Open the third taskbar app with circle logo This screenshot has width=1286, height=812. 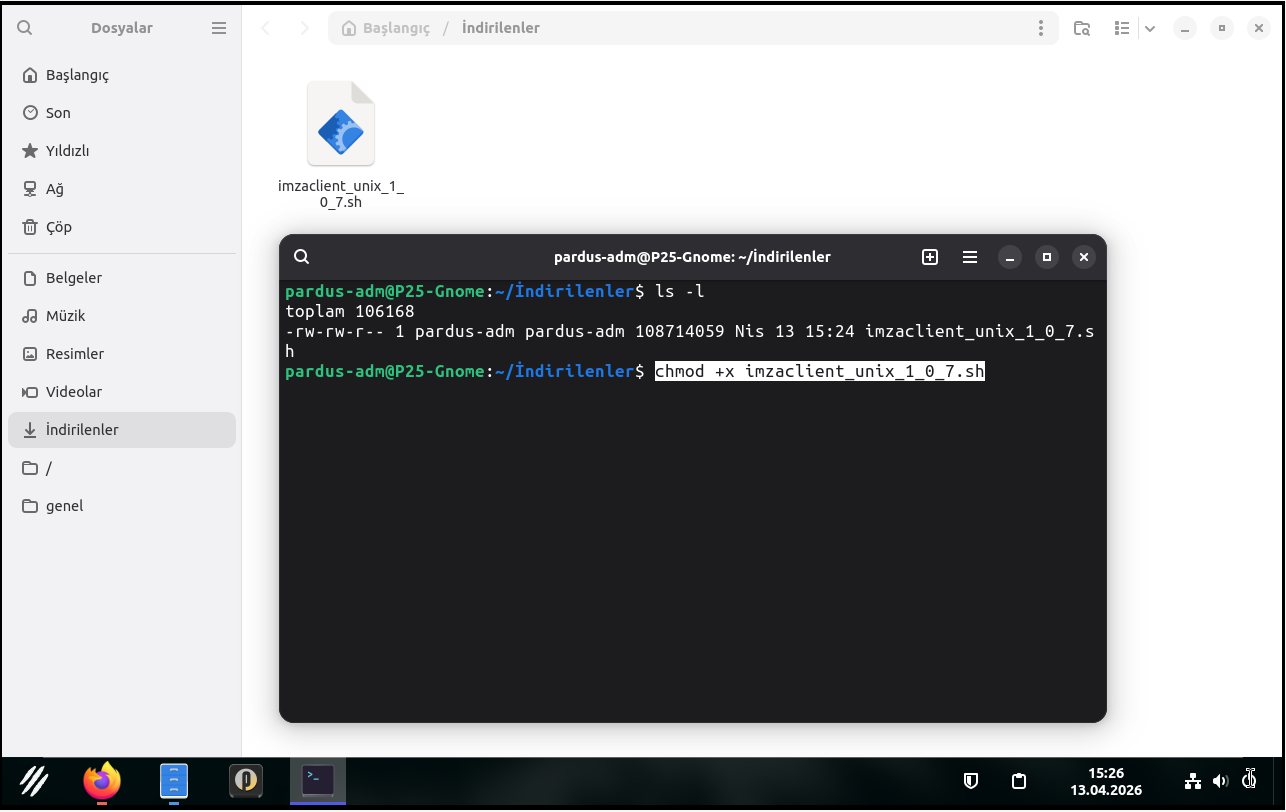[246, 781]
